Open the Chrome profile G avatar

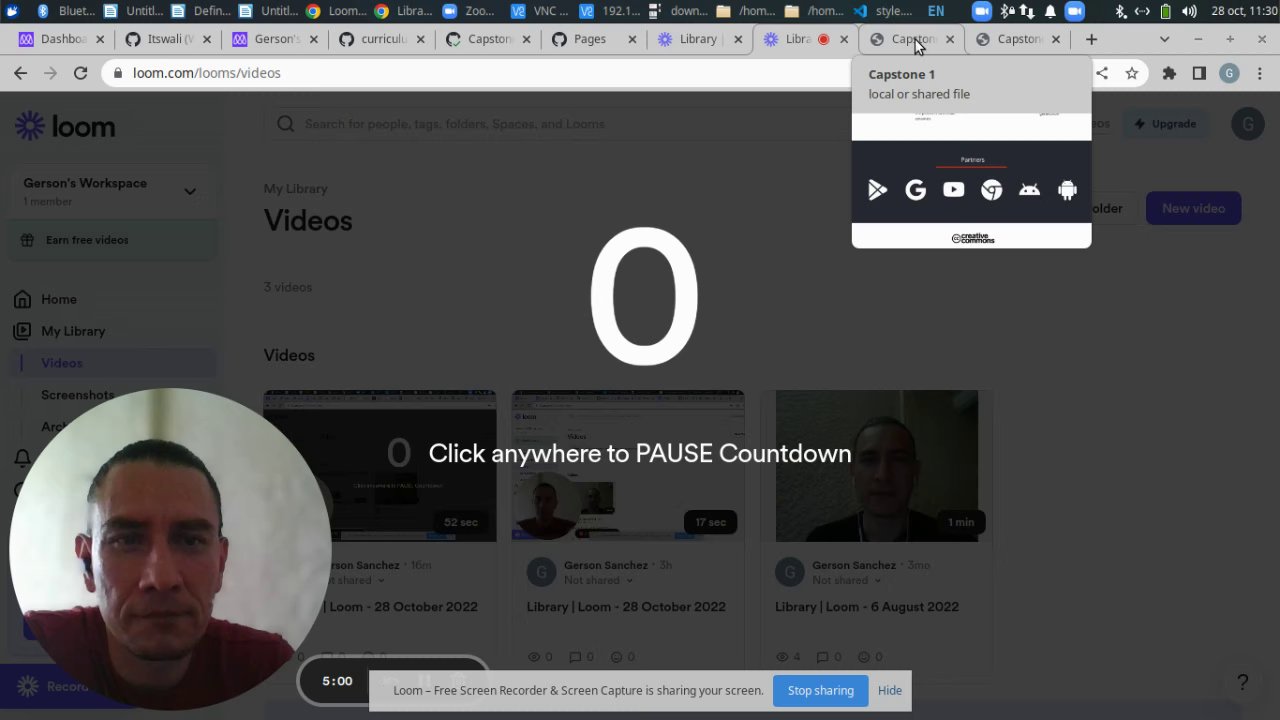coord(1230,73)
